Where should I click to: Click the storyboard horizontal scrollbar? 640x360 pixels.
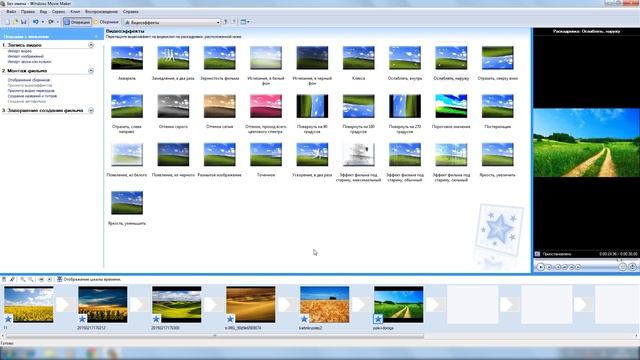[215, 336]
